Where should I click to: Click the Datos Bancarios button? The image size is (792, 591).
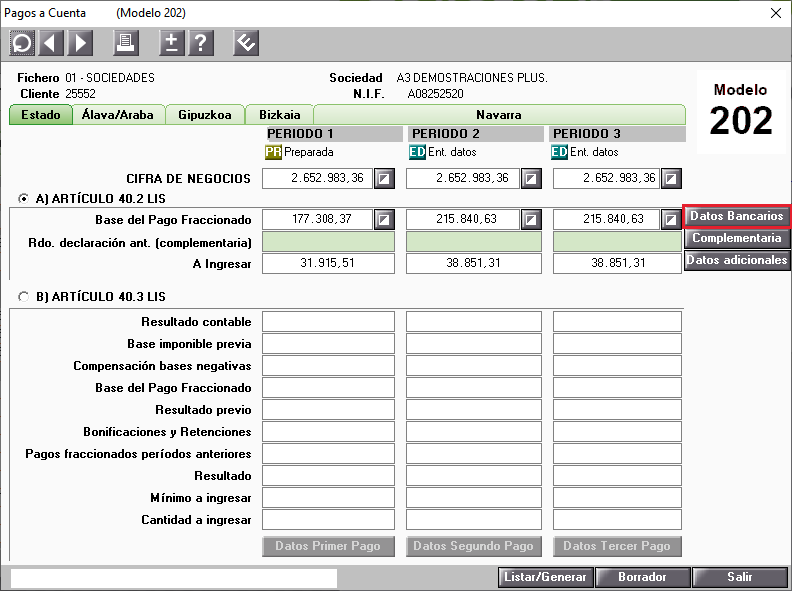pos(737,216)
